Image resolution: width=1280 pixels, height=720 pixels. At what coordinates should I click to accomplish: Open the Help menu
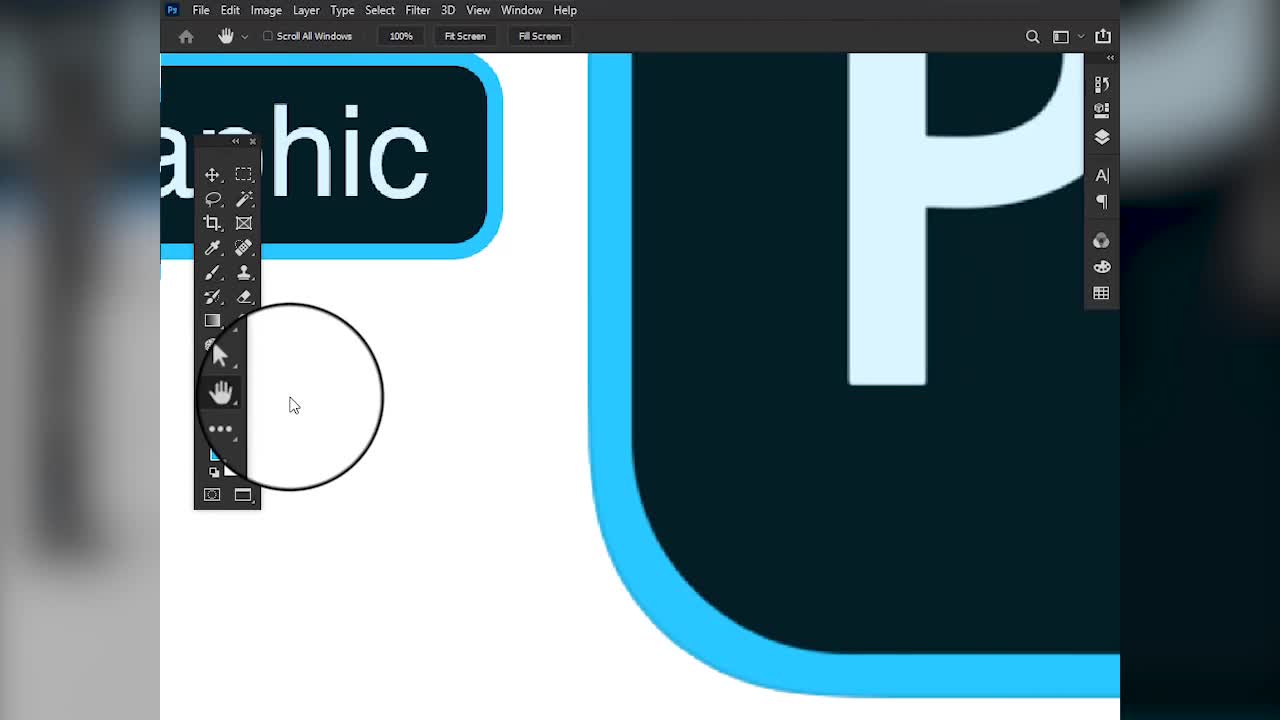[565, 10]
